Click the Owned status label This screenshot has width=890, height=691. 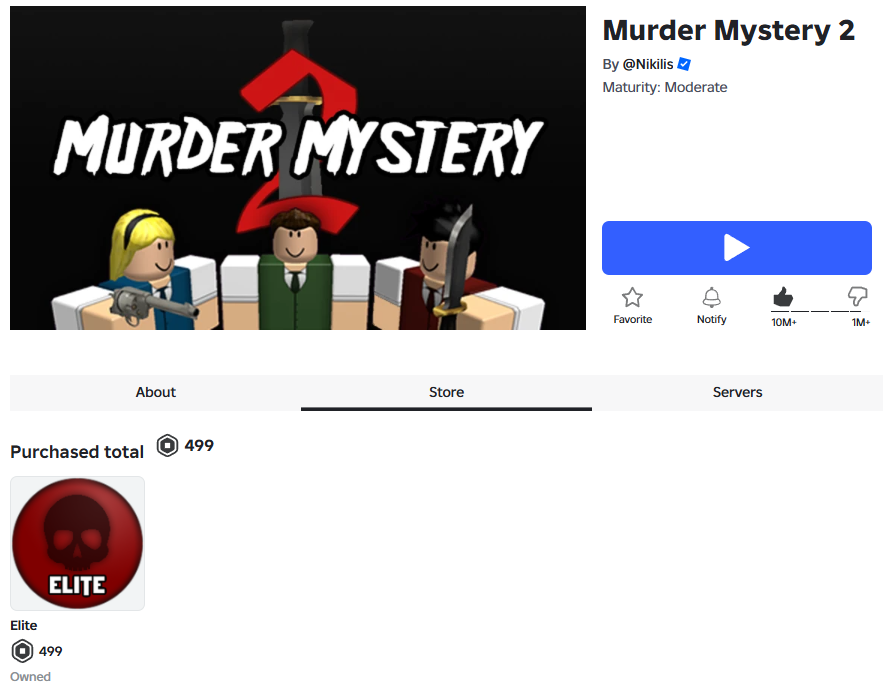(31, 677)
